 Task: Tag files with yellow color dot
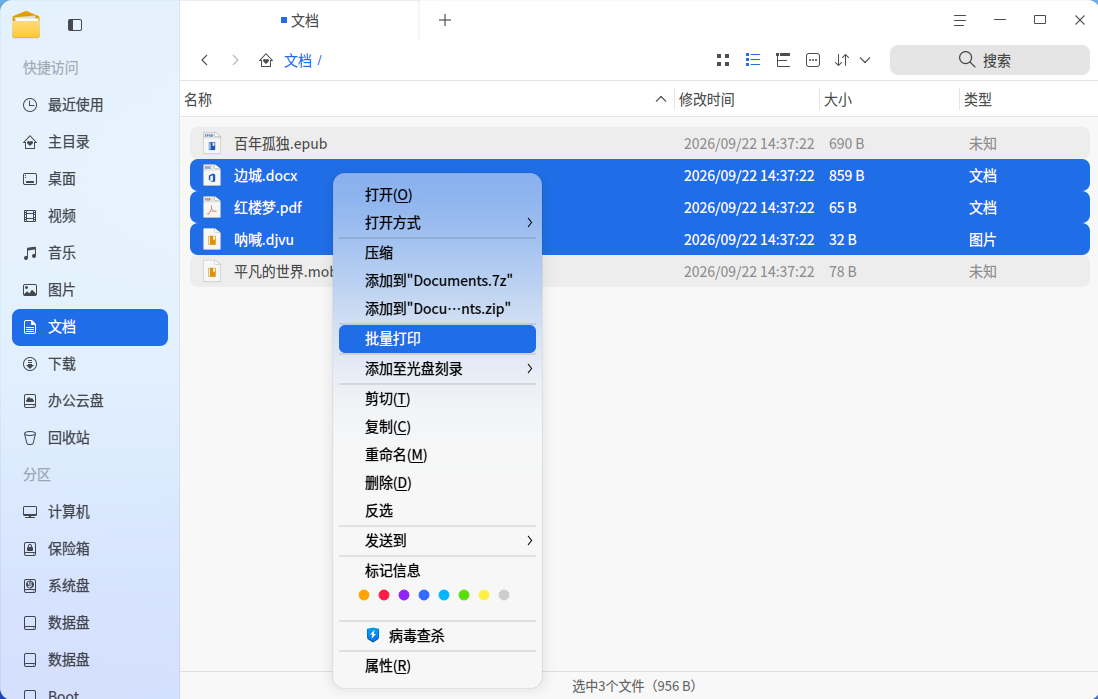(484, 595)
